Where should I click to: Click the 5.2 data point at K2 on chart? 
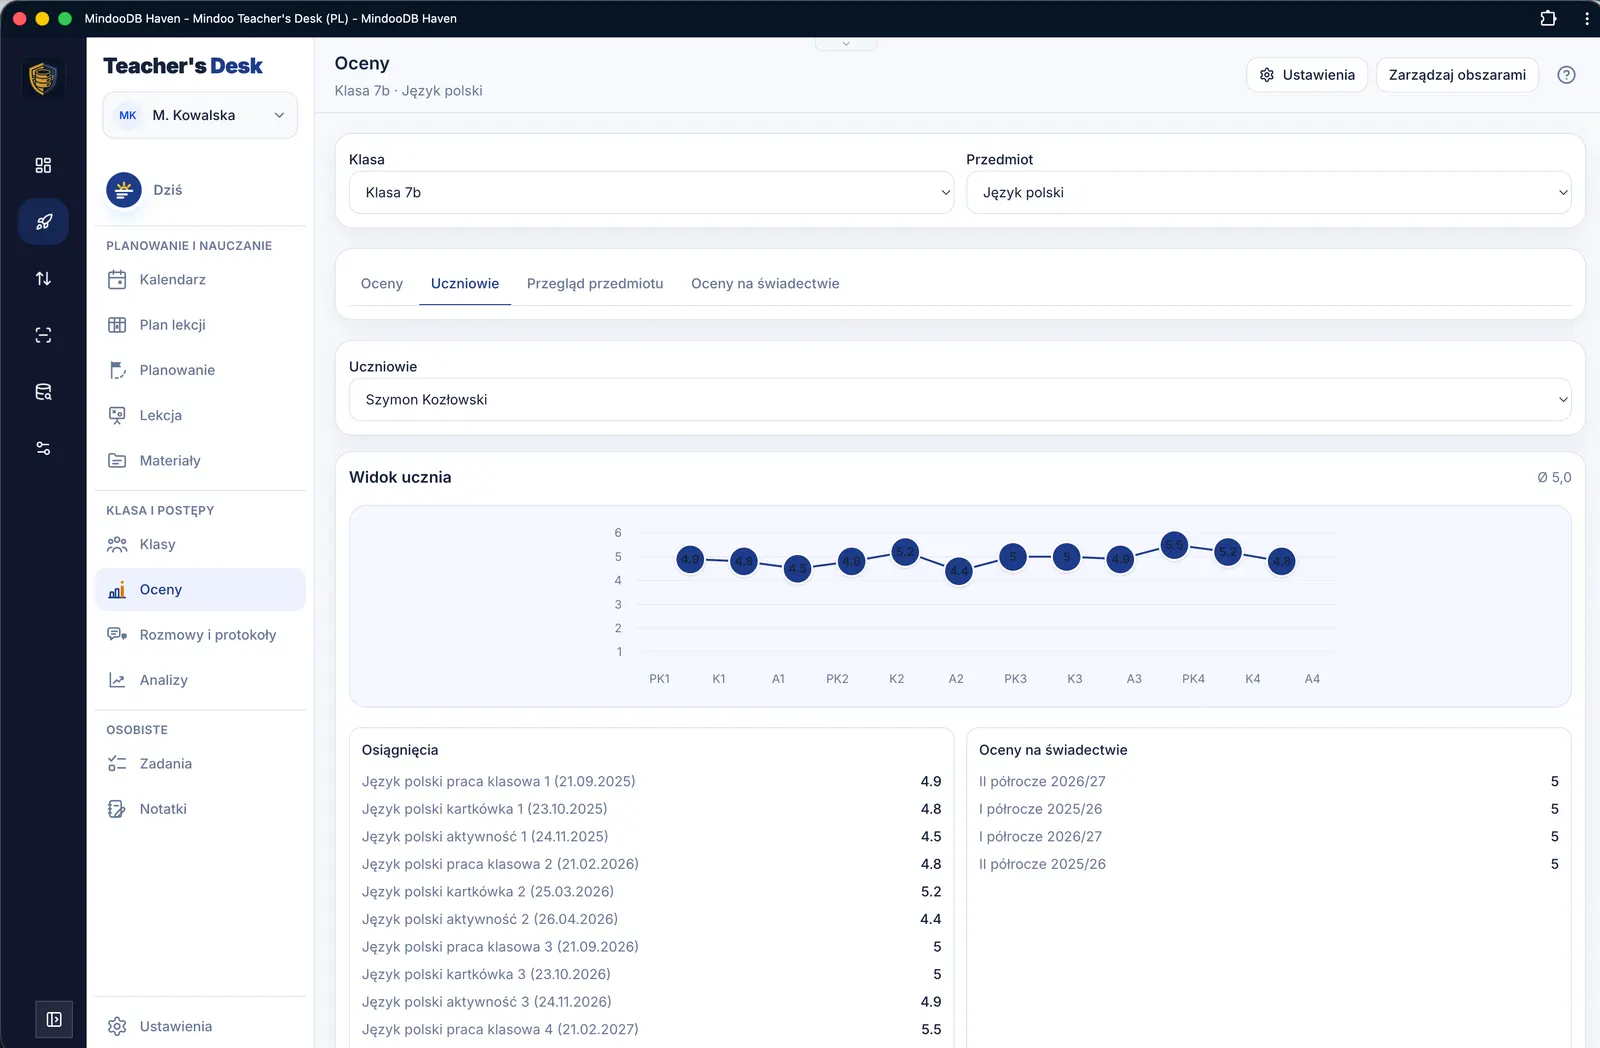[905, 551]
